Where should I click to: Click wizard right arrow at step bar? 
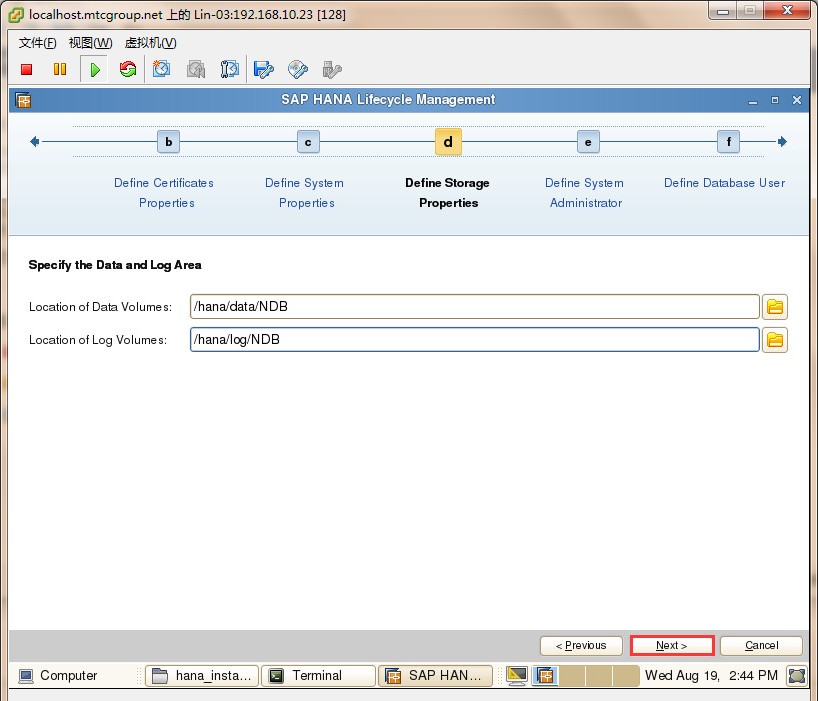point(782,141)
